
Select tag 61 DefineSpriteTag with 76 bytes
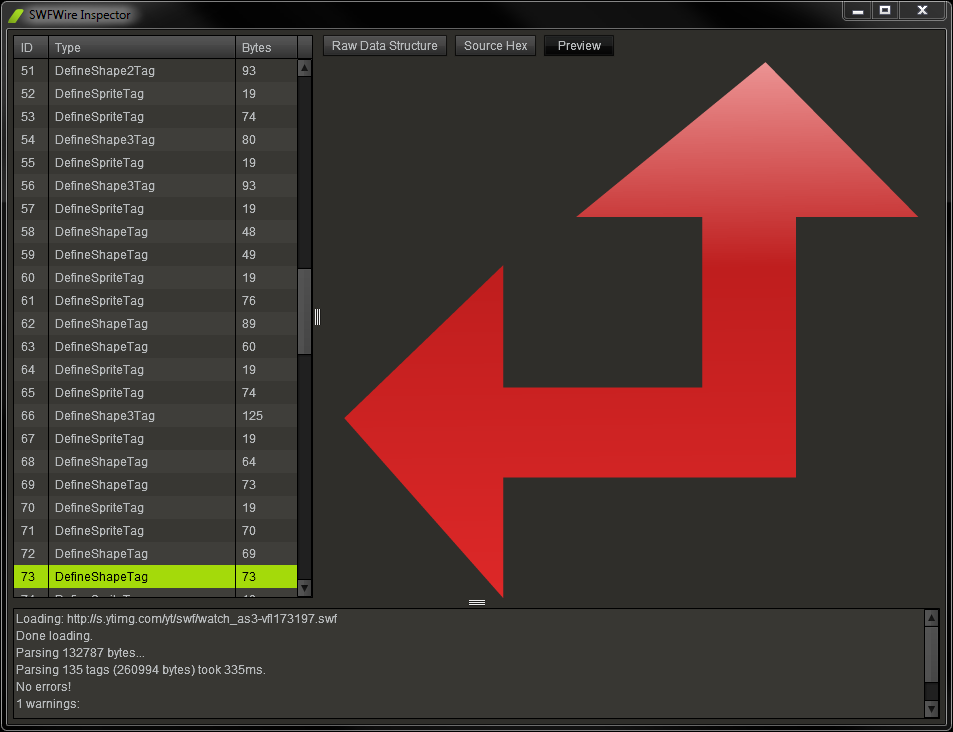[156, 301]
